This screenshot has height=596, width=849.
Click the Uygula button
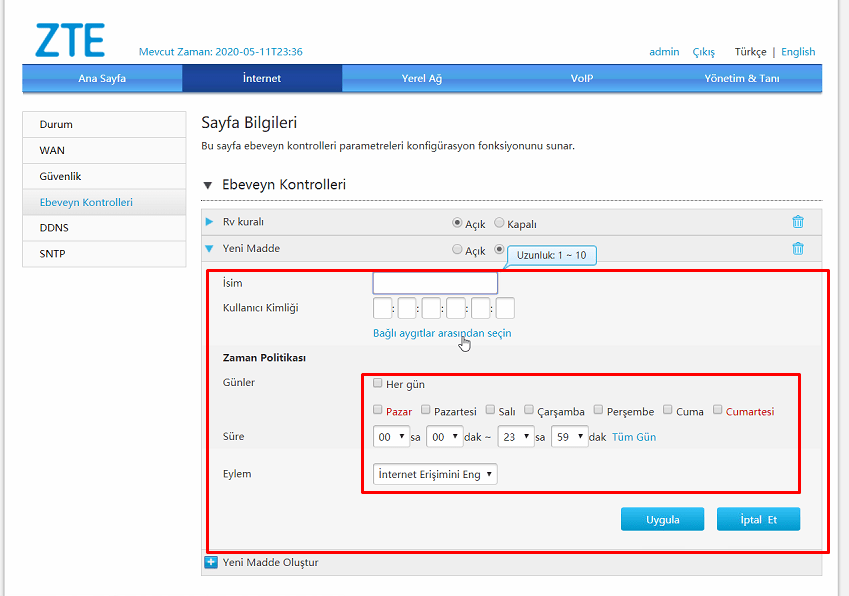[662, 519]
